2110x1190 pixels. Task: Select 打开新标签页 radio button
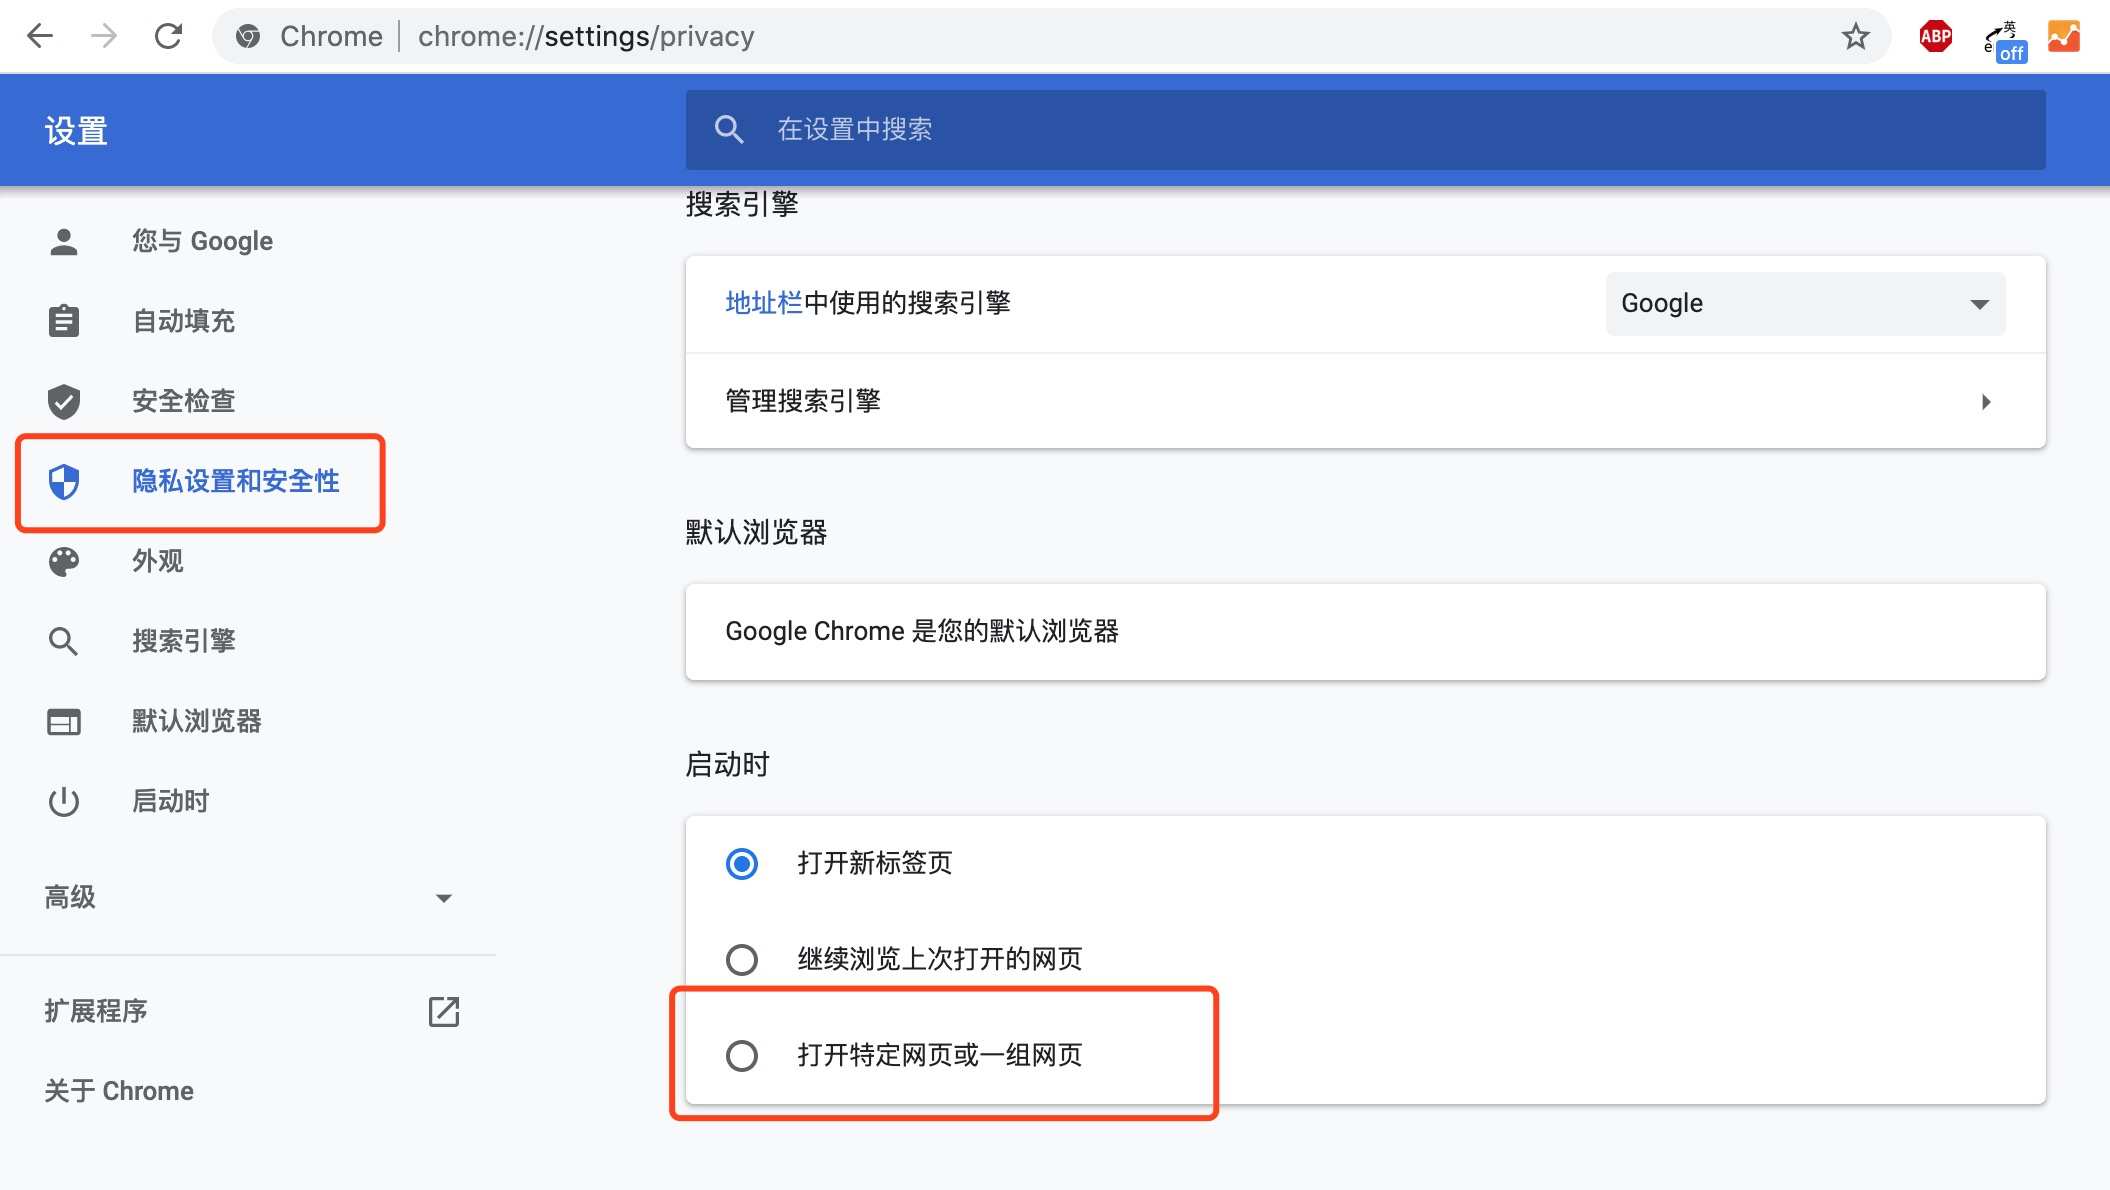(742, 863)
